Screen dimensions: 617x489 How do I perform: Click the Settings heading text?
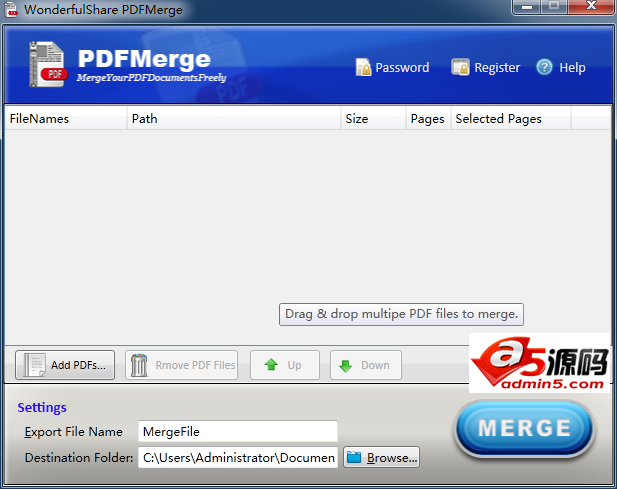42,408
